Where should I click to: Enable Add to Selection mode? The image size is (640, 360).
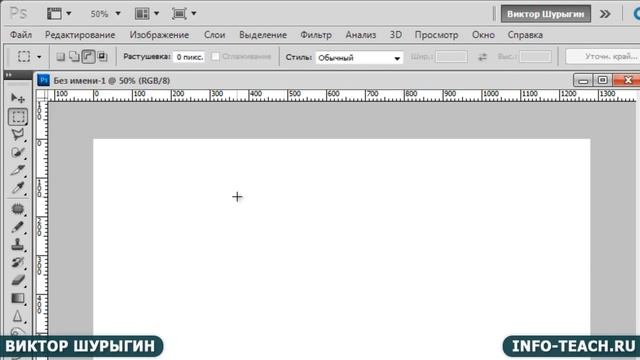tap(74, 57)
